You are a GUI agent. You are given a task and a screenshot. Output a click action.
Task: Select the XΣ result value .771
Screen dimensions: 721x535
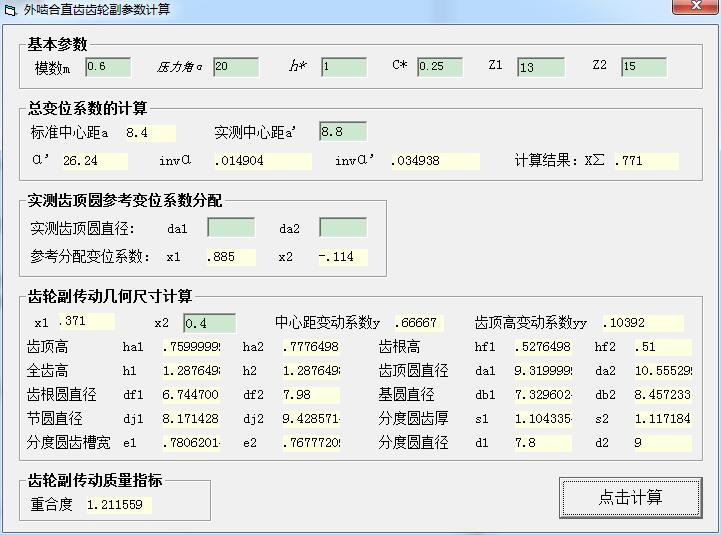point(646,161)
